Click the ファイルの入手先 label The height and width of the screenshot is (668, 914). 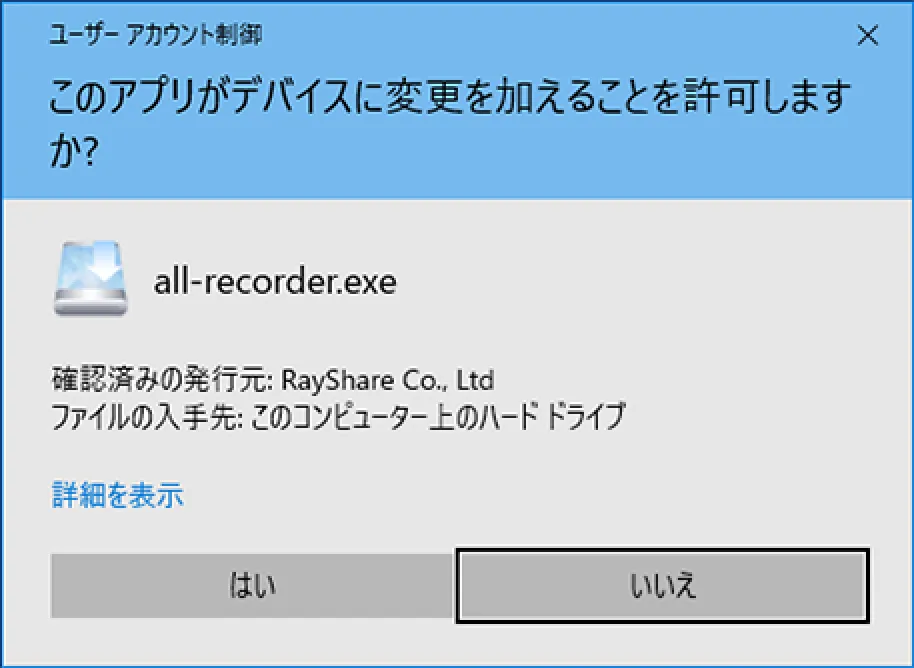pos(145,417)
